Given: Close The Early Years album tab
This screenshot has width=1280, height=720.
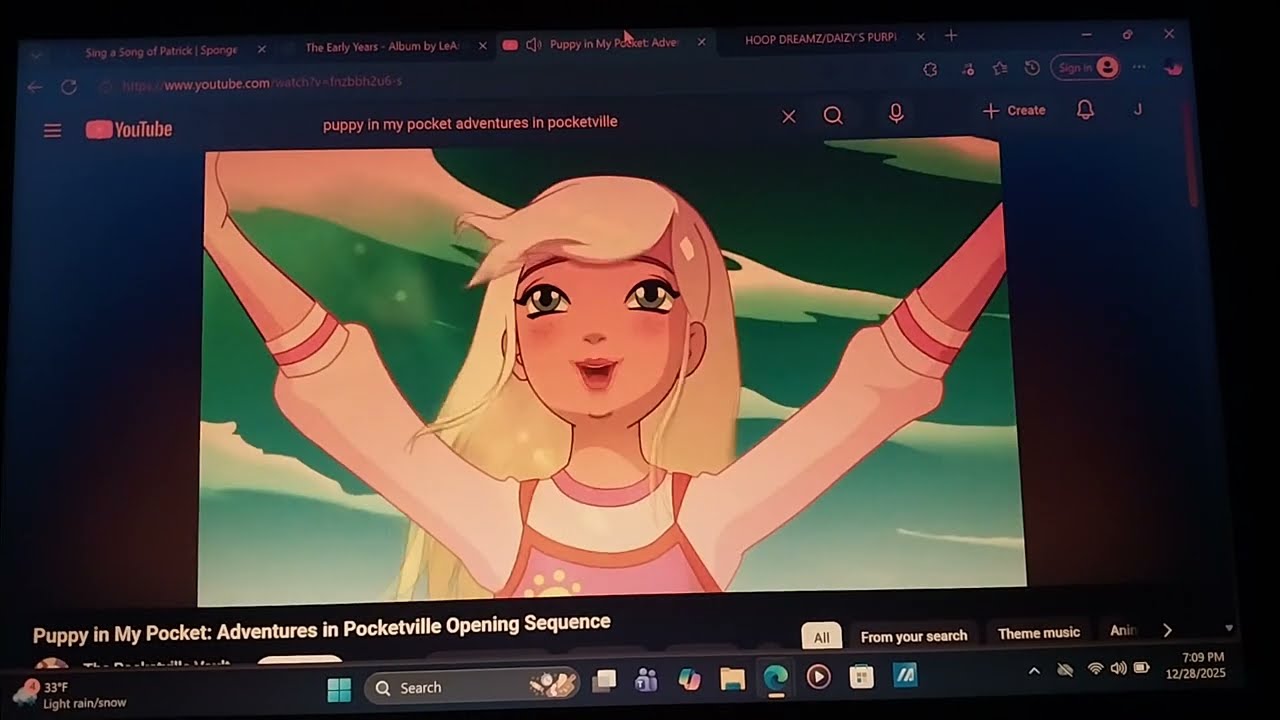Looking at the screenshot, I should [483, 46].
